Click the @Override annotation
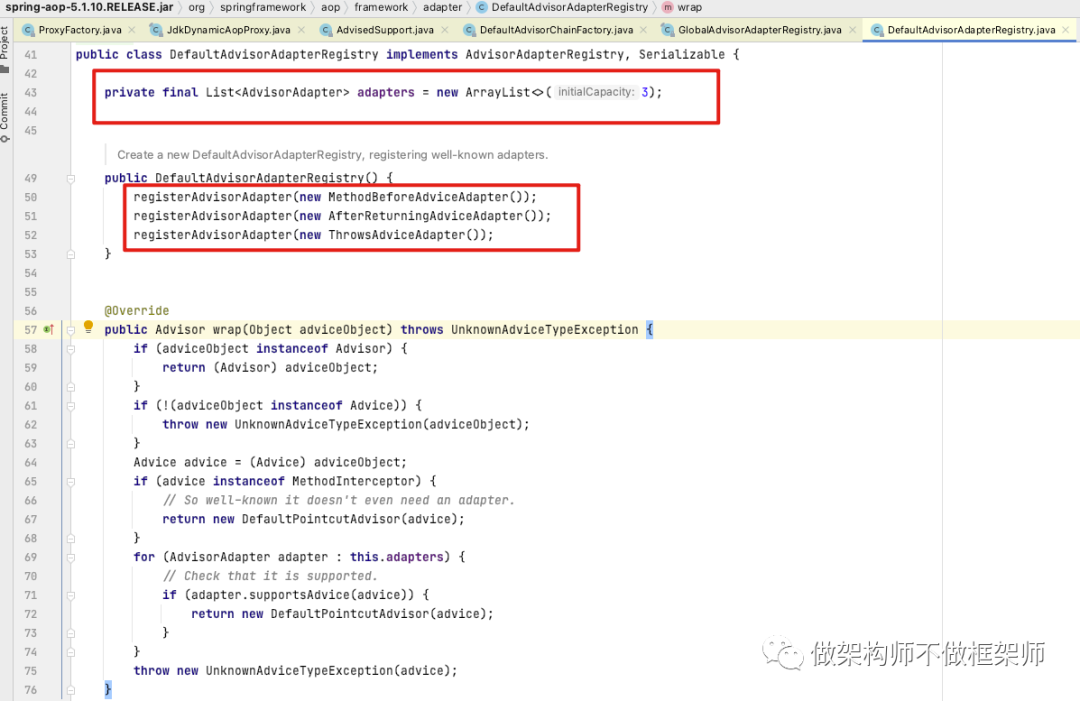This screenshot has width=1080, height=701. (x=136, y=311)
